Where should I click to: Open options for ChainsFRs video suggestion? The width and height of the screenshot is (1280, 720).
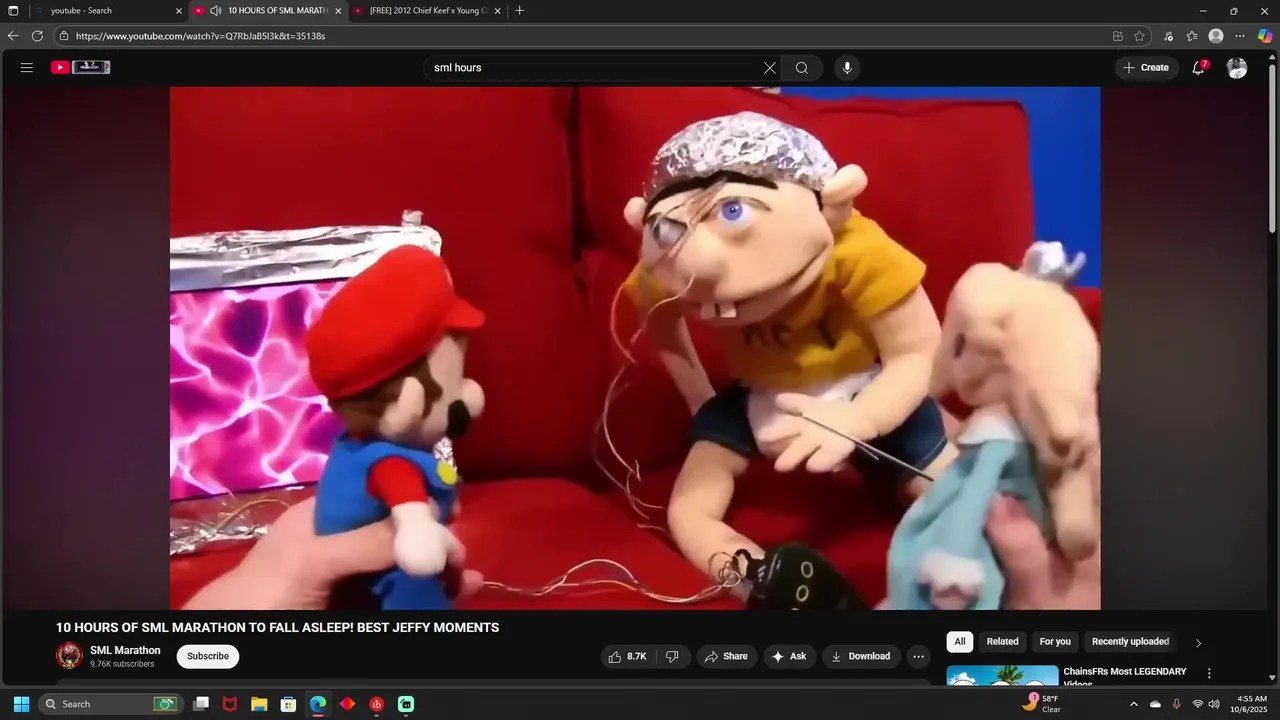pyautogui.click(x=1209, y=674)
